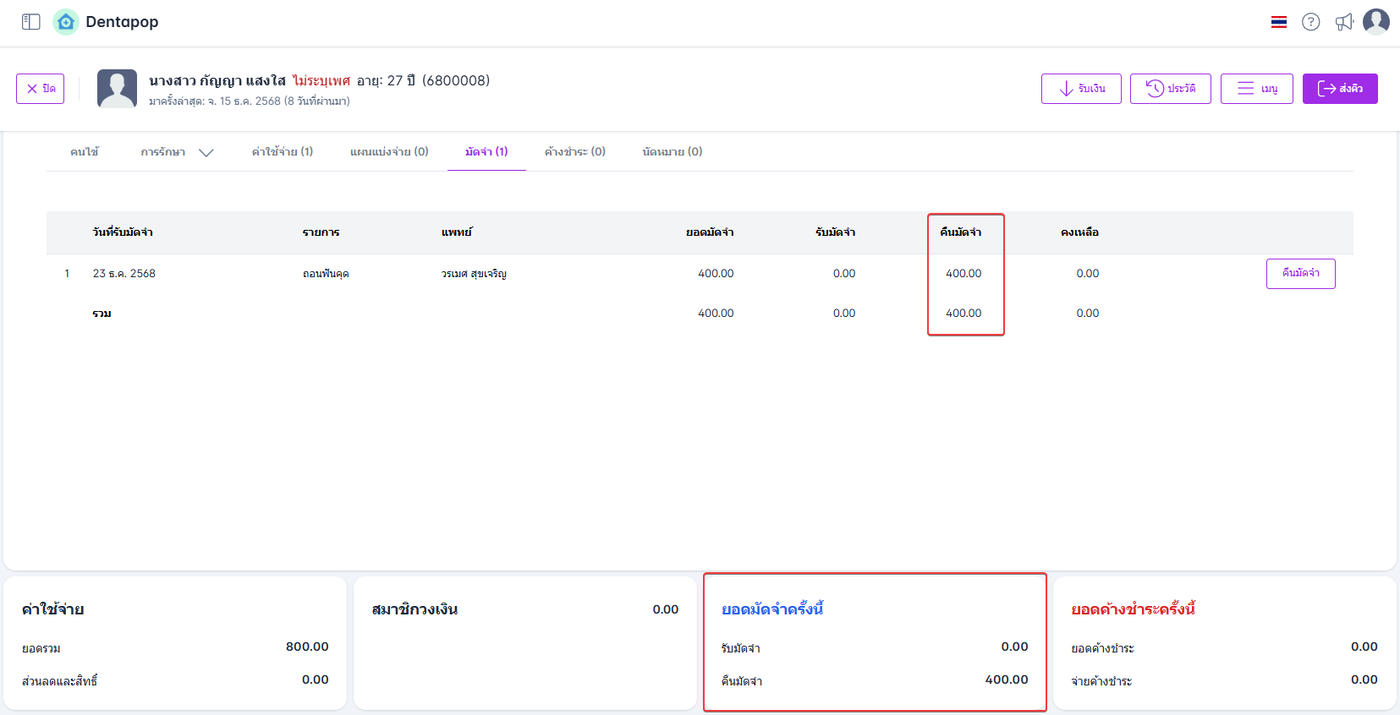Click the ส่งตัว transfer button
The image size is (1400, 715).
(1340, 89)
